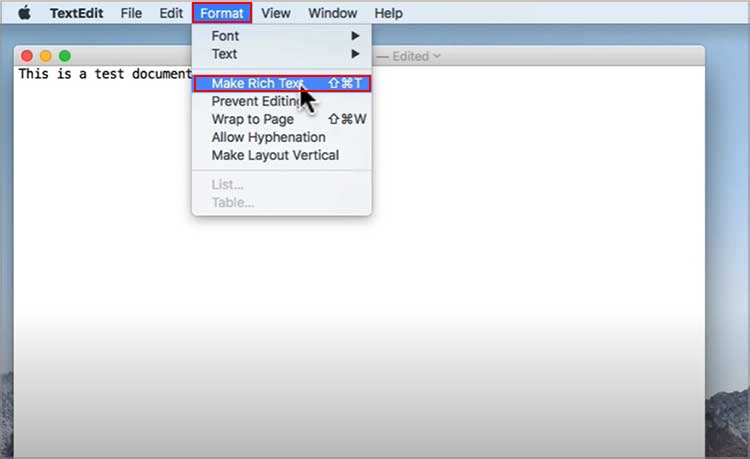Click the red close window button
Image resolution: width=750 pixels, height=459 pixels.
(x=27, y=56)
